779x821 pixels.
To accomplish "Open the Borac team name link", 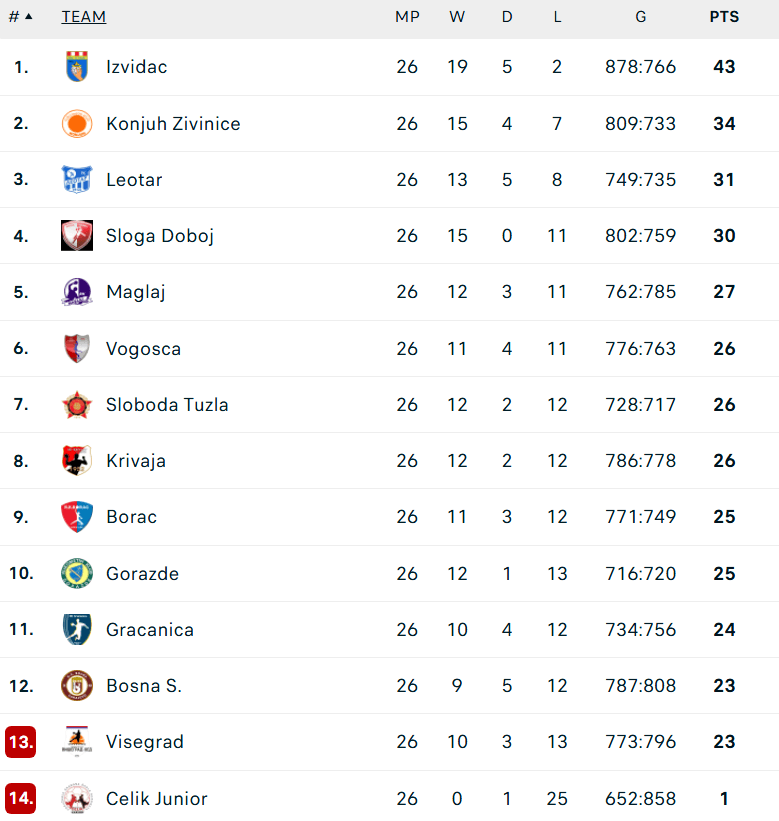I will tap(131, 517).
